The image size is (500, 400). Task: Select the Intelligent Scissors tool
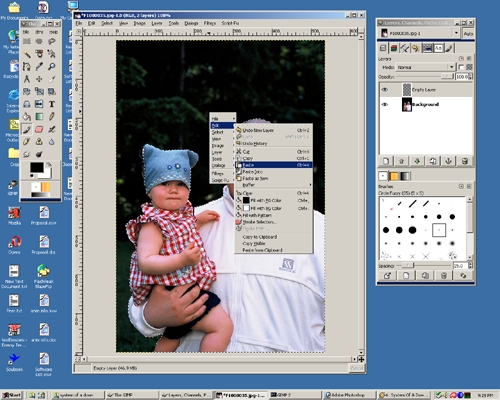click(x=52, y=54)
